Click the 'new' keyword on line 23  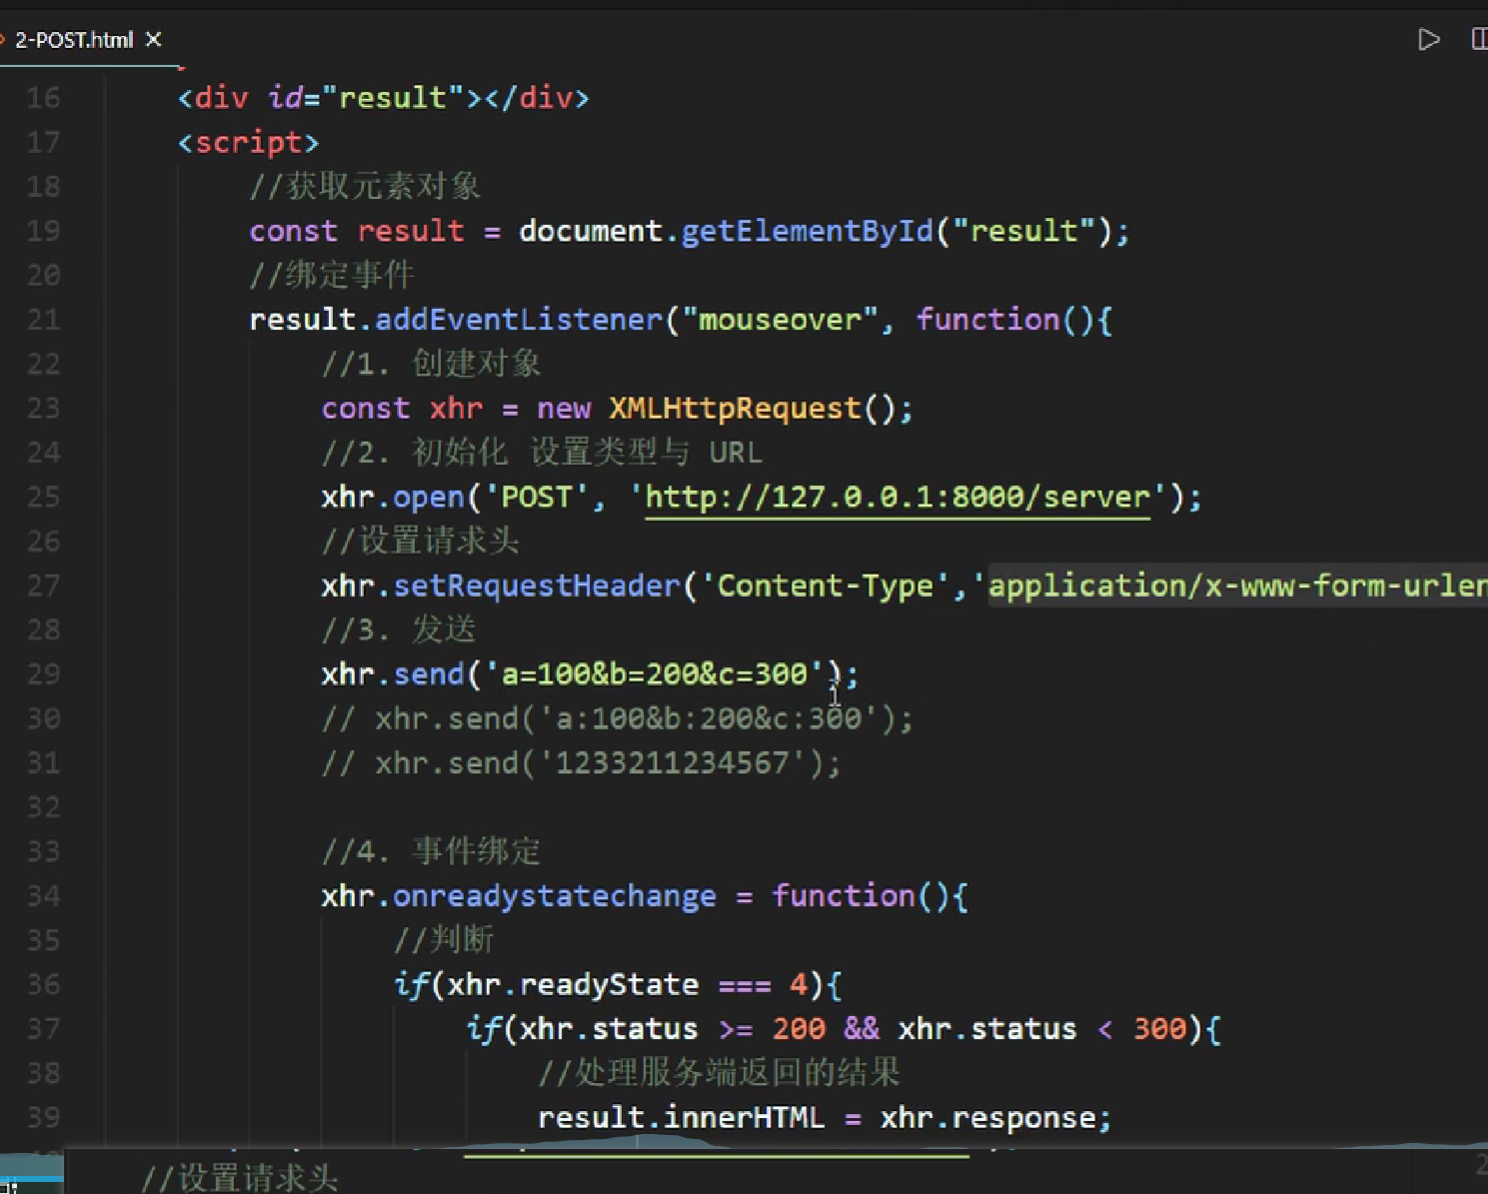(x=564, y=408)
